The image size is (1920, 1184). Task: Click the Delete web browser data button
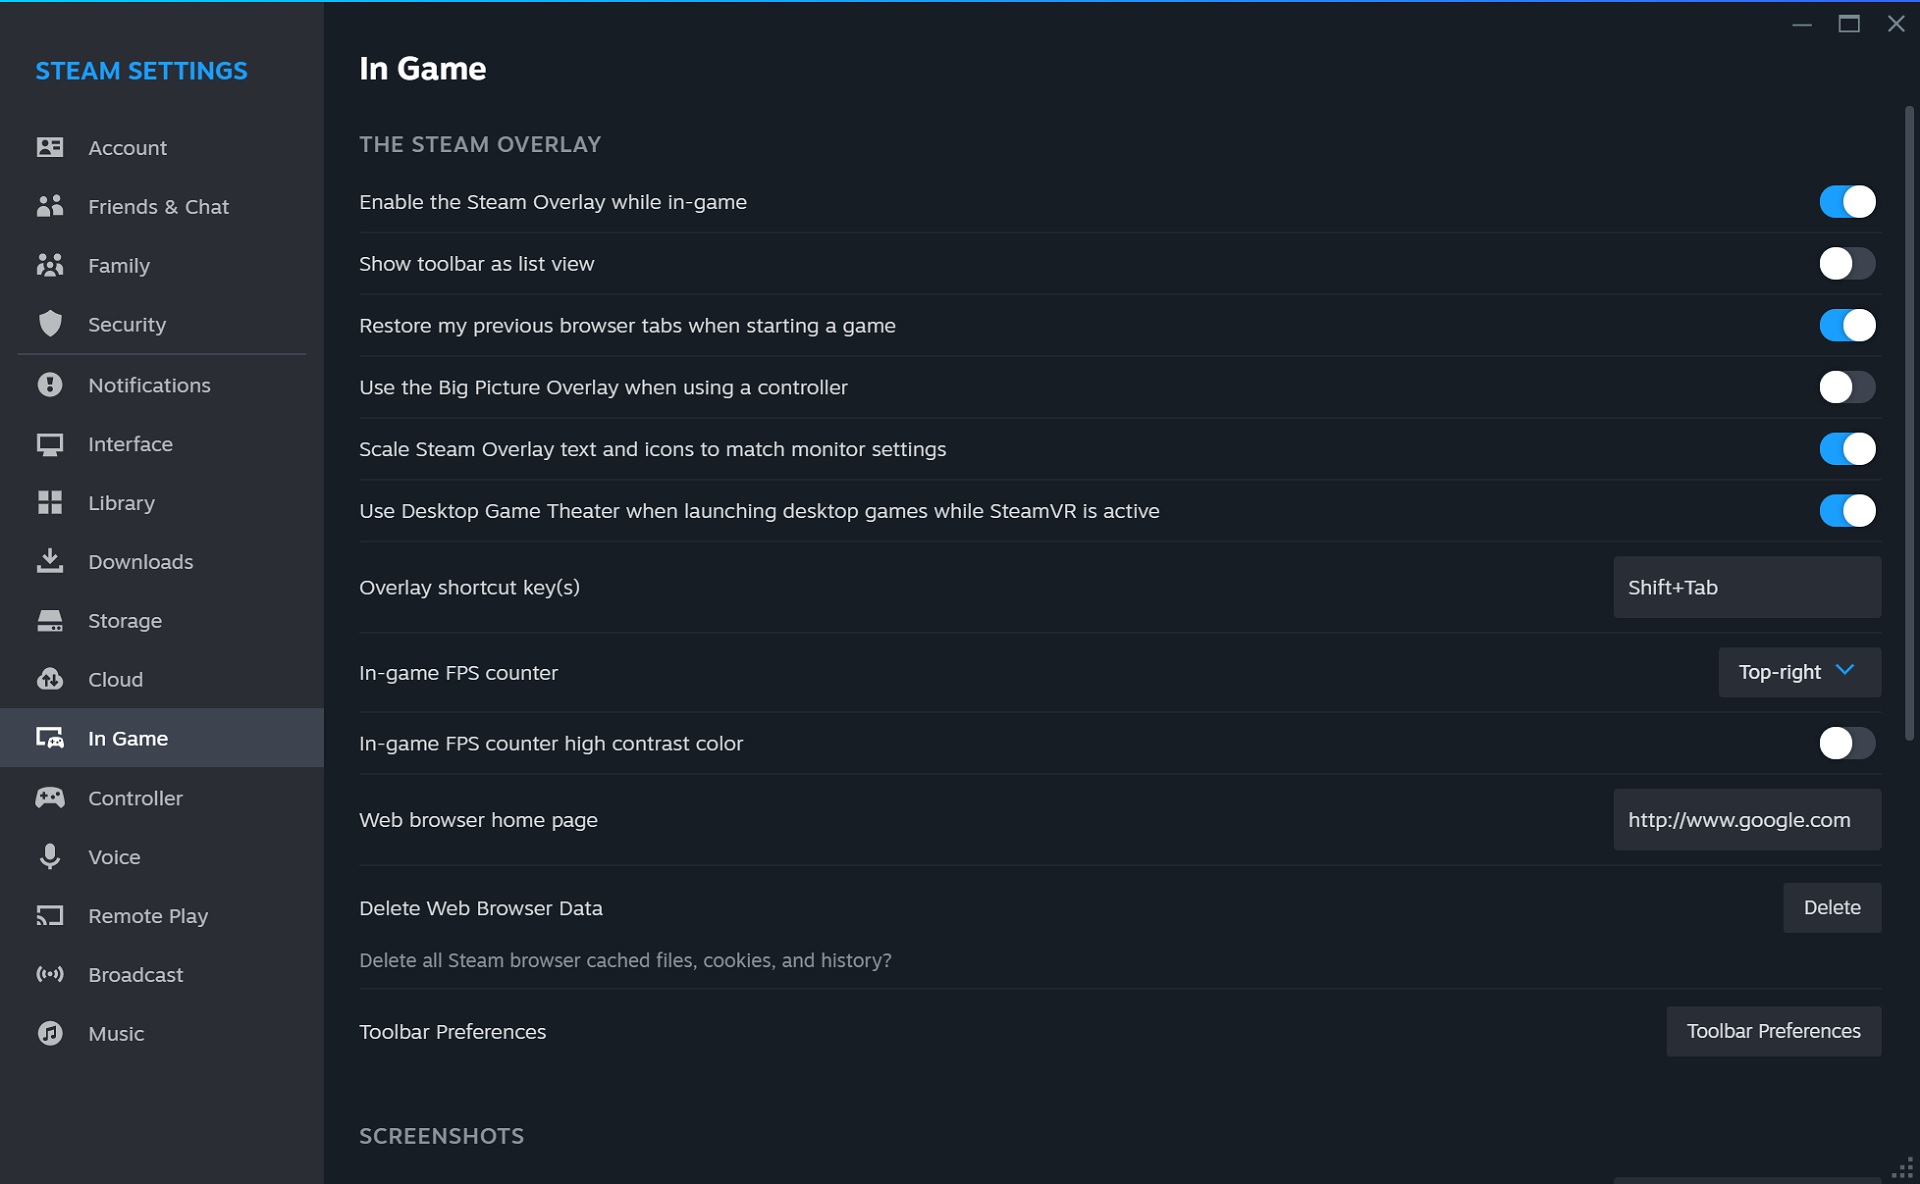1832,907
